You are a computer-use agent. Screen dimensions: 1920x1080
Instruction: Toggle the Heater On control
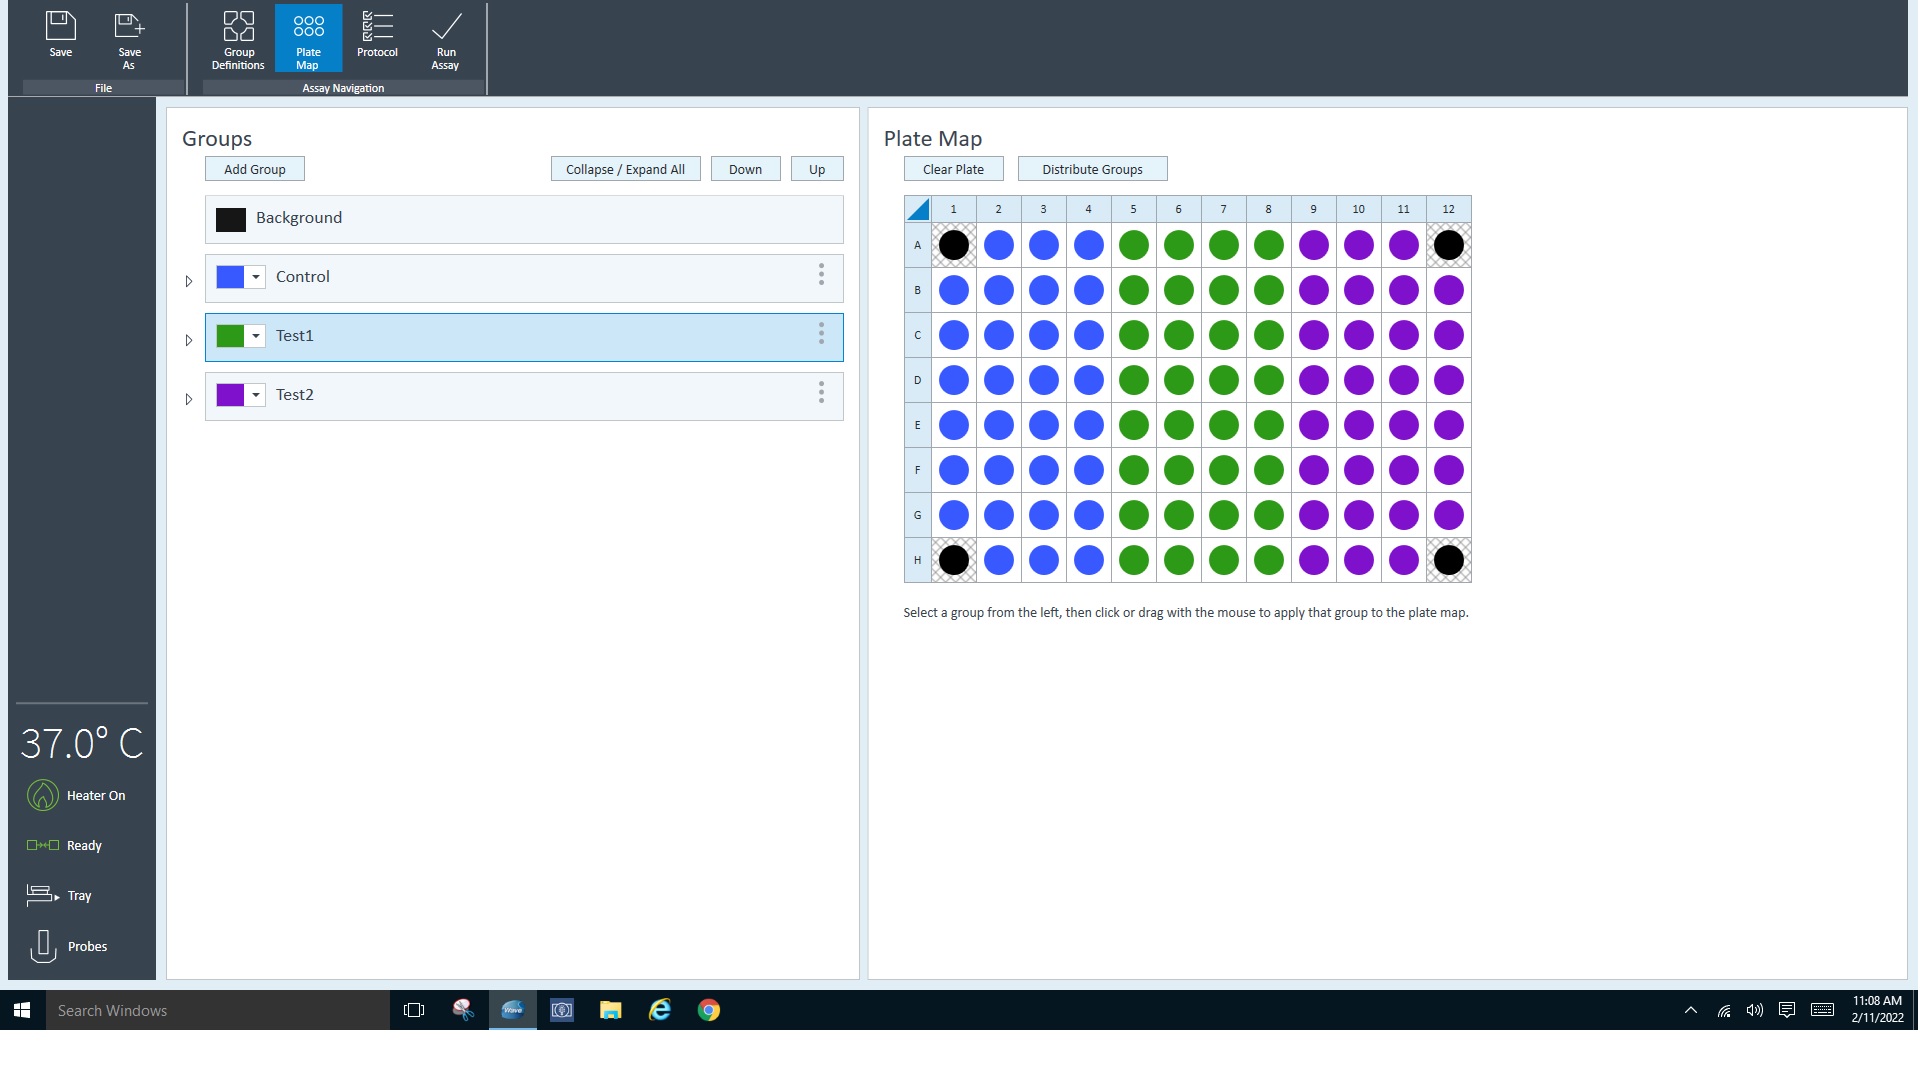tap(43, 795)
